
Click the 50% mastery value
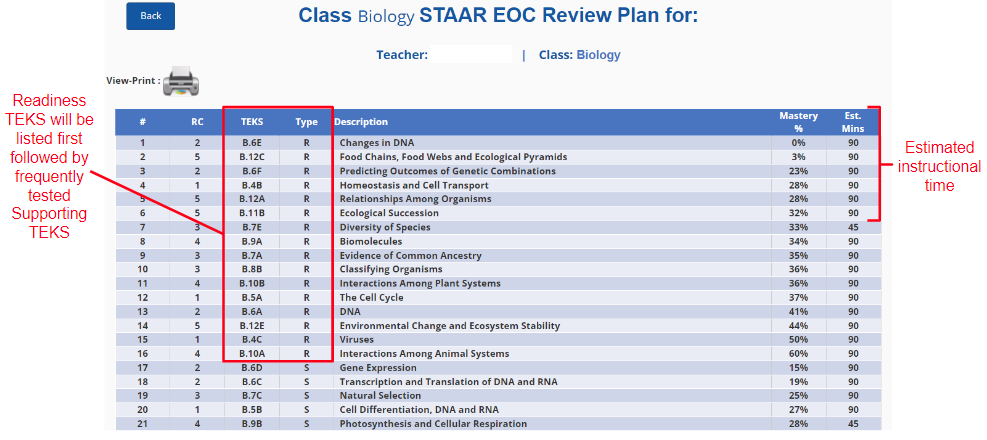tap(799, 339)
